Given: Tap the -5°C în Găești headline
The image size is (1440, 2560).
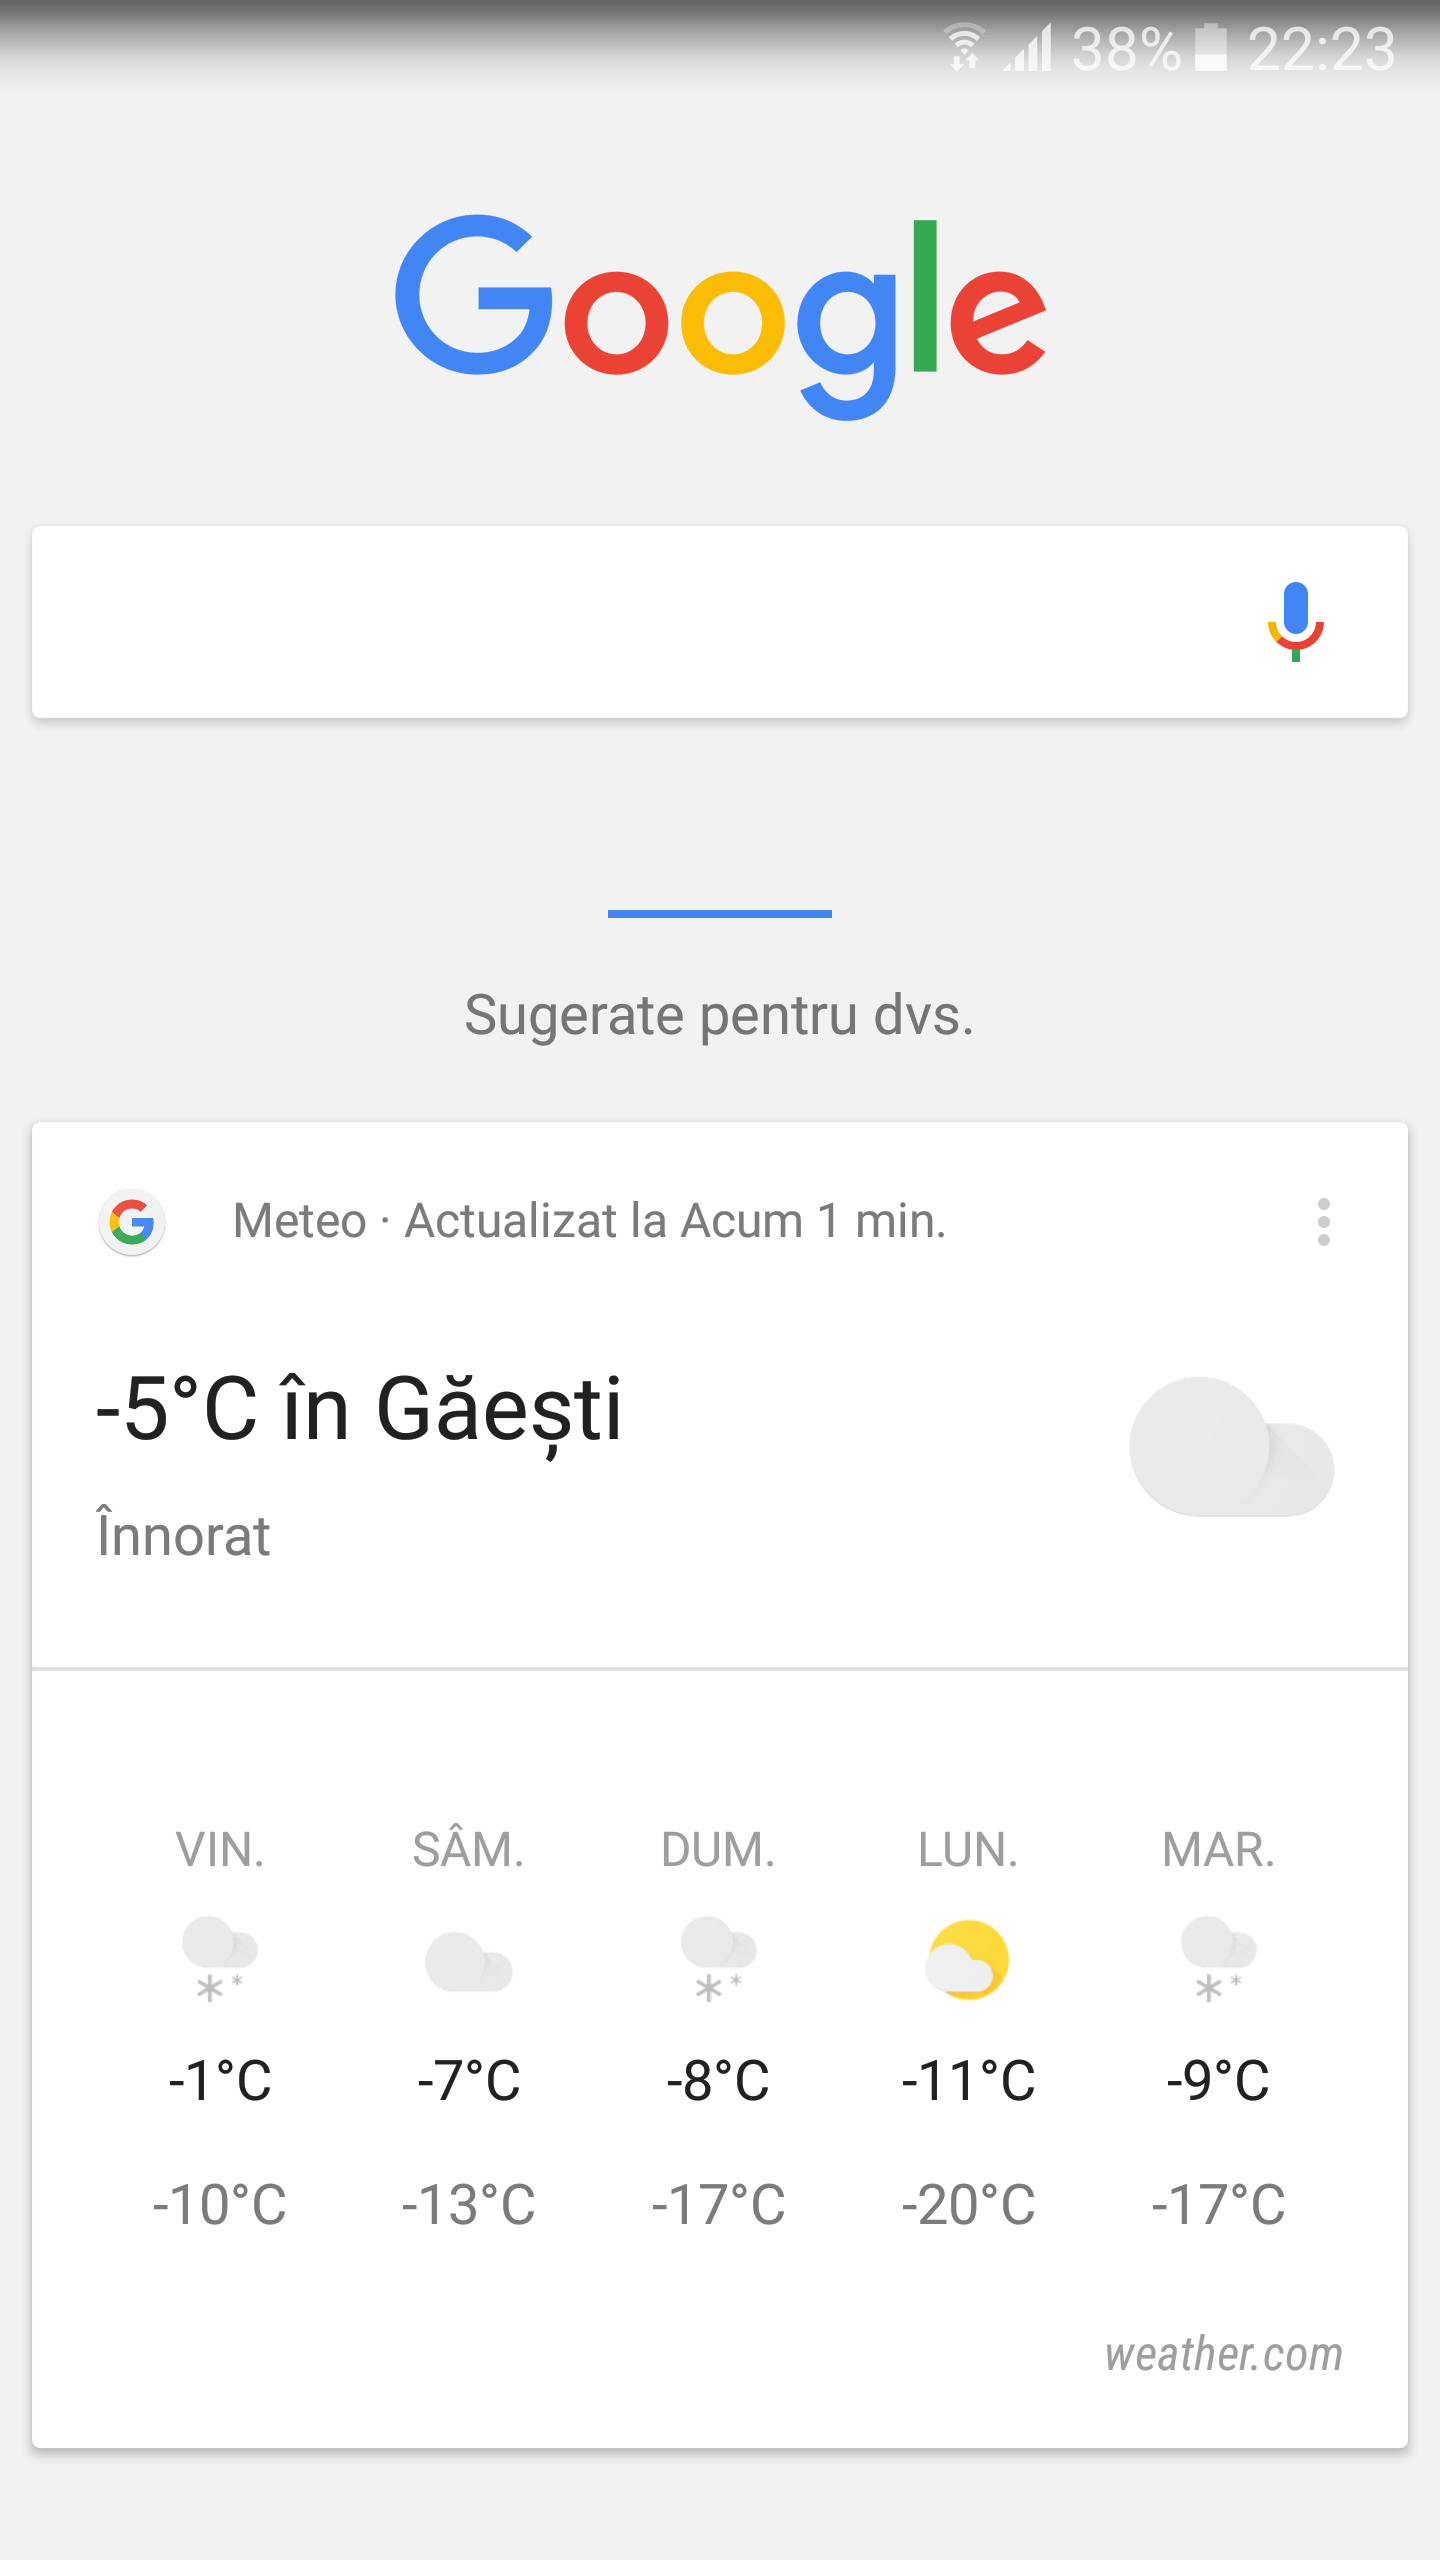Looking at the screenshot, I should pos(359,1409).
